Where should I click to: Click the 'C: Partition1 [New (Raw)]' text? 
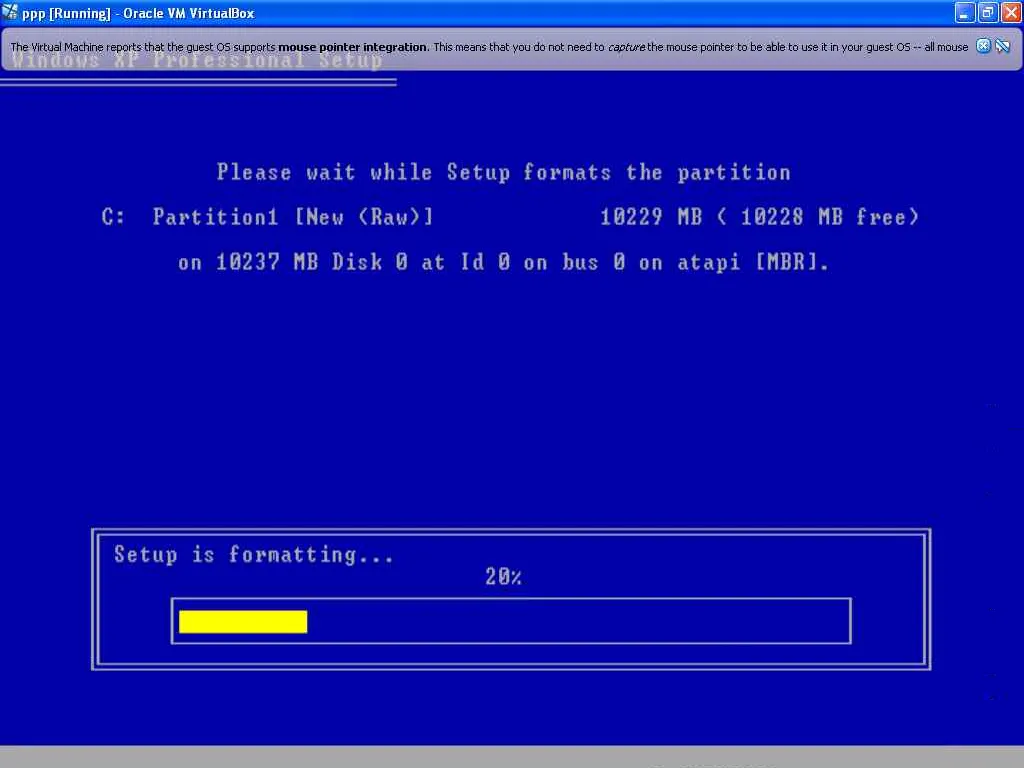click(268, 217)
